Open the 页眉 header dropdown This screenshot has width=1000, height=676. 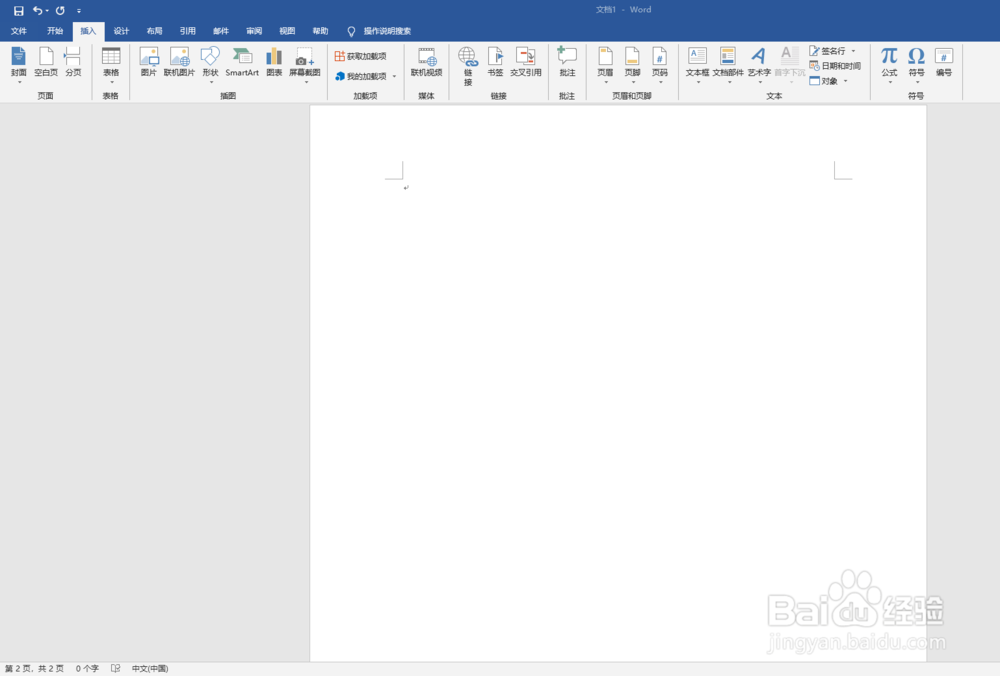click(x=605, y=65)
